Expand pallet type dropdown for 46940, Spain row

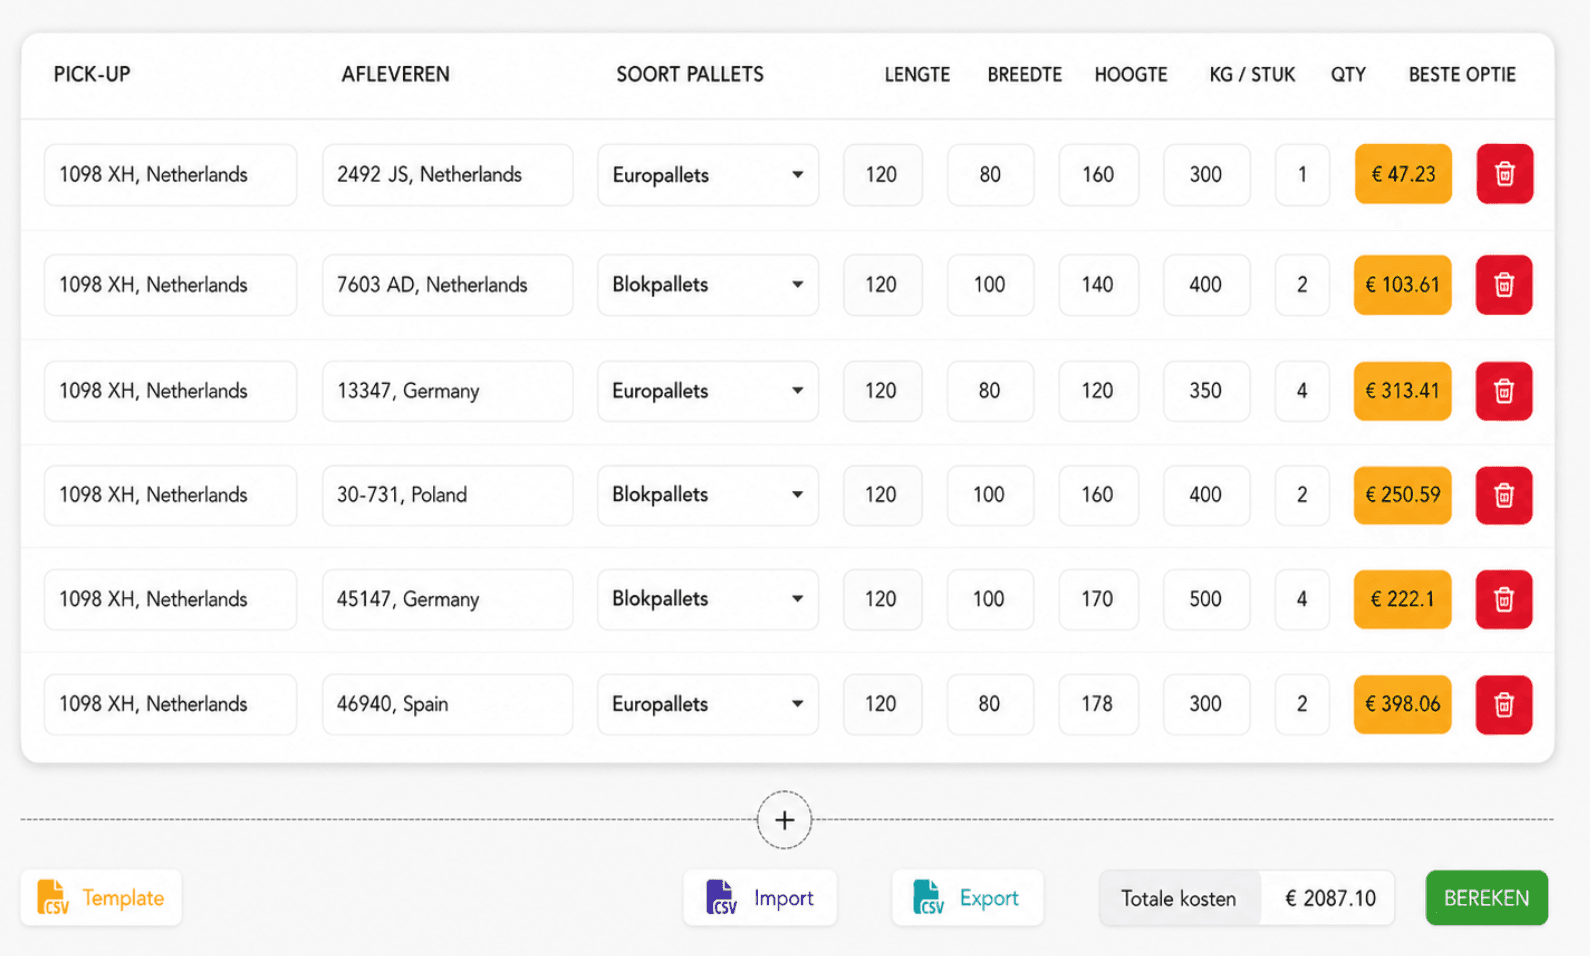(708, 704)
